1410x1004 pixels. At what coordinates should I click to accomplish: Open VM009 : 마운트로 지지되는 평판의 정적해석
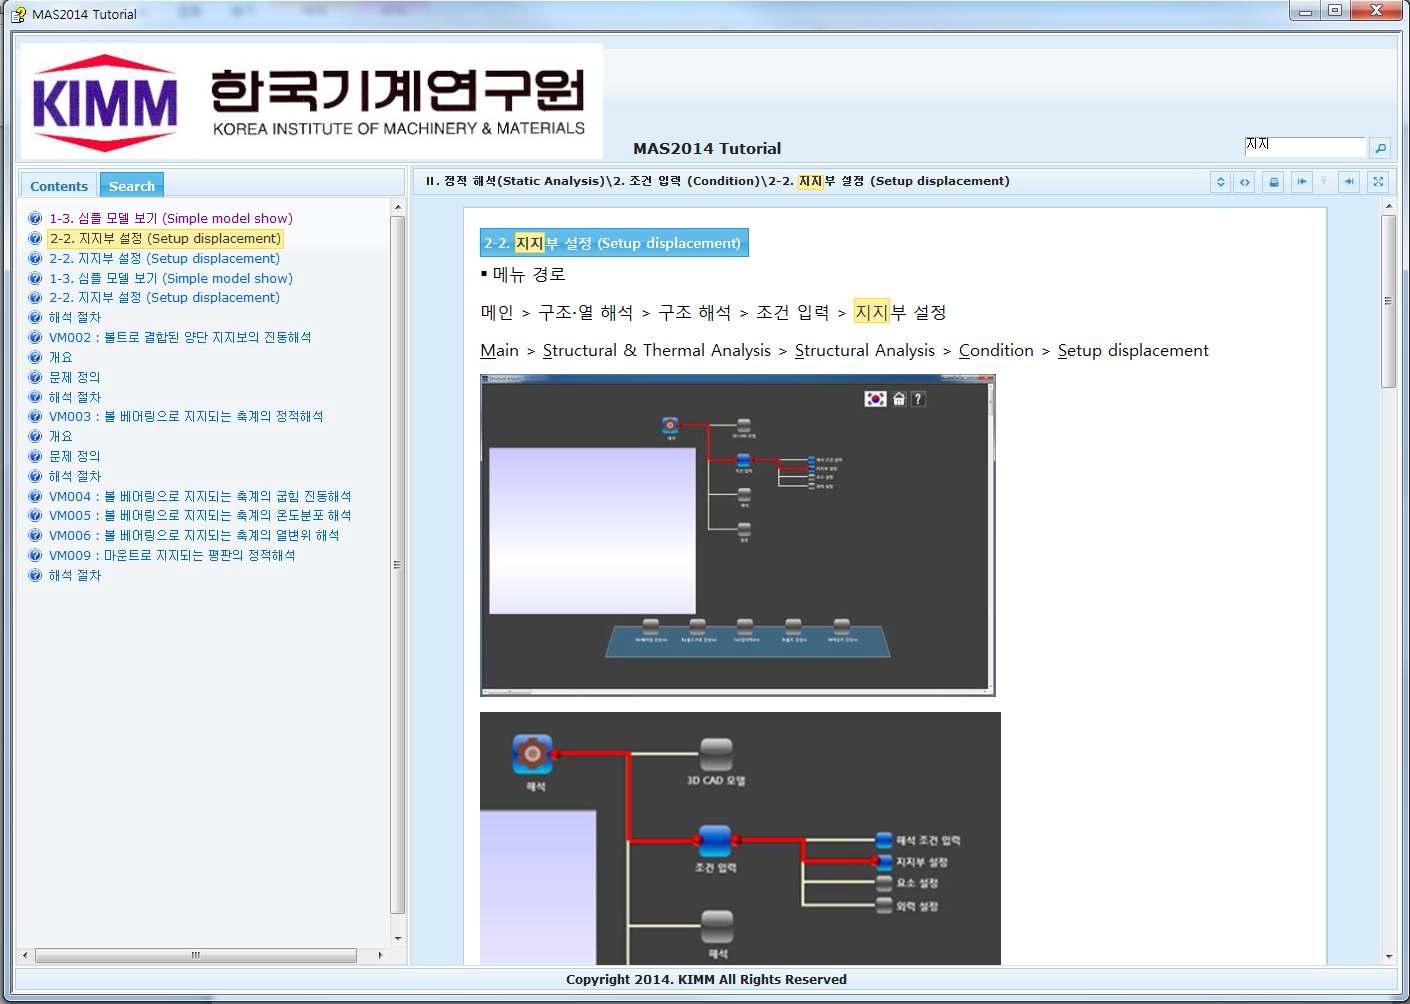[172, 555]
